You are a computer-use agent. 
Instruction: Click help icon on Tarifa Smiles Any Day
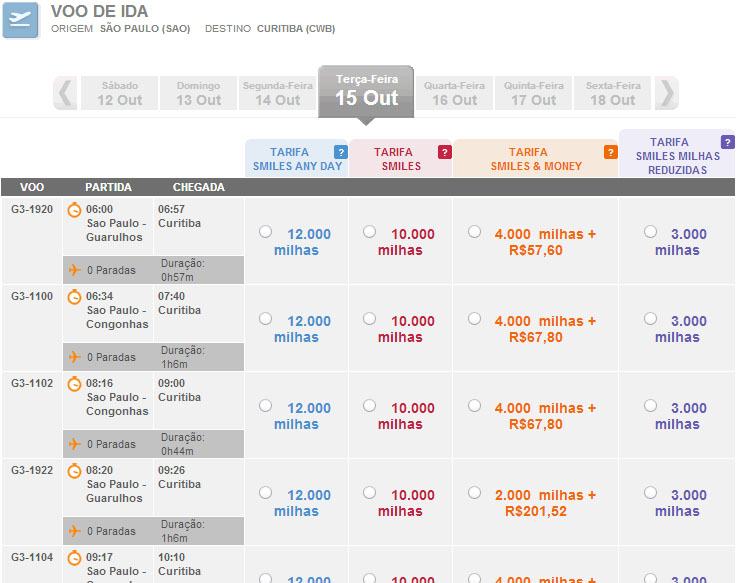click(341, 152)
